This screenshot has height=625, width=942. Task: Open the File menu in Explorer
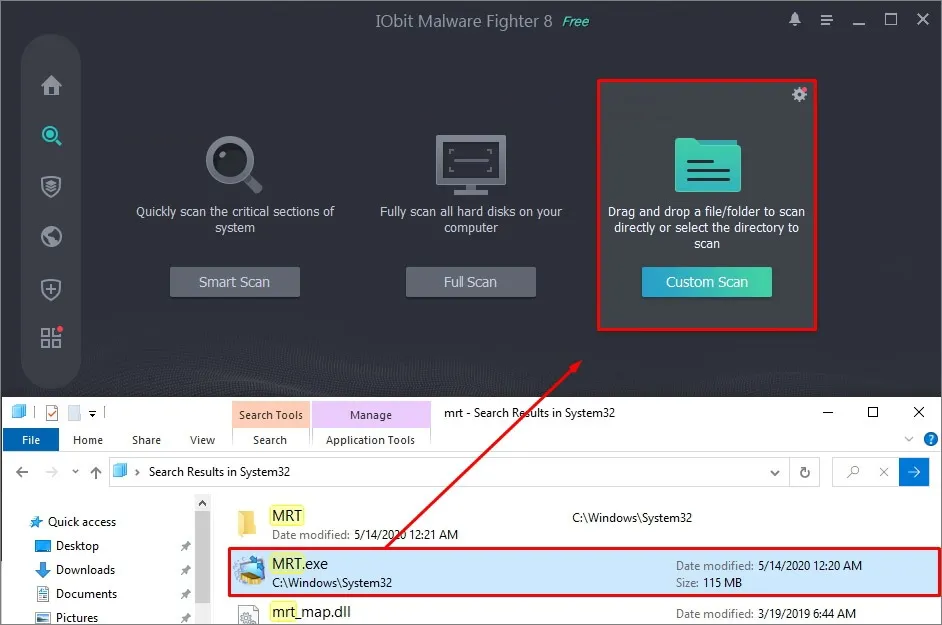tap(30, 439)
